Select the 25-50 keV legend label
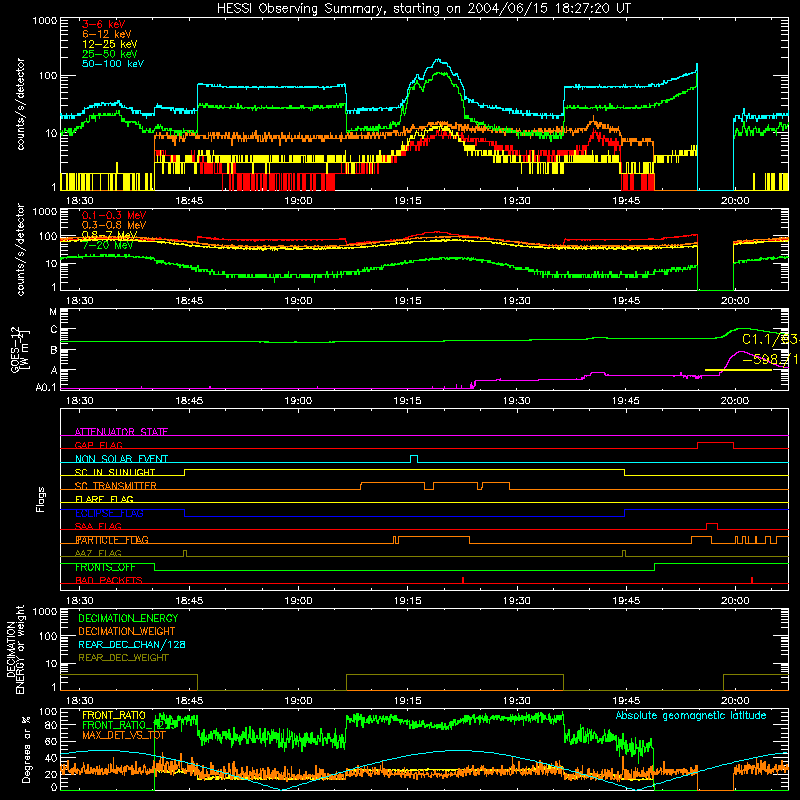This screenshot has height=800, width=800. pyautogui.click(x=109, y=54)
